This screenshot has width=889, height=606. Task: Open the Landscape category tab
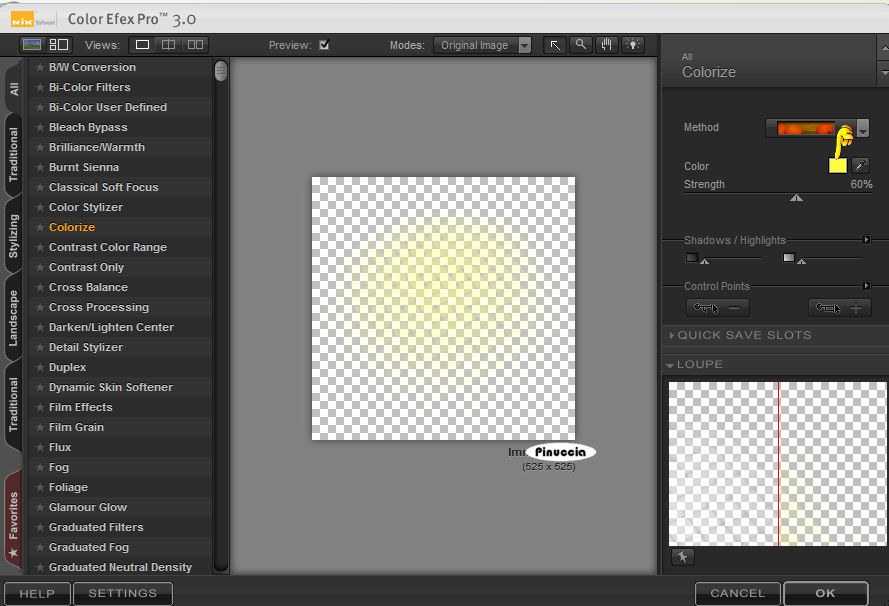(14, 318)
